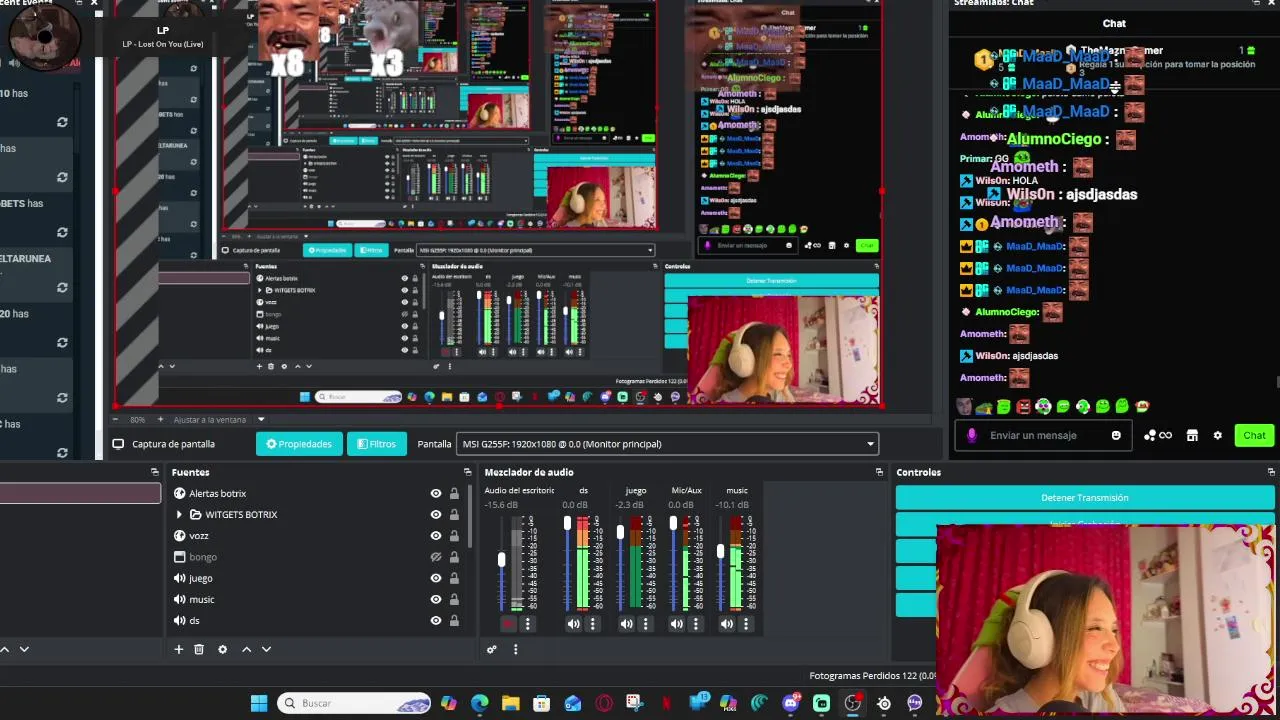This screenshot has width=1280, height=720.
Task: Remove selected source with trash icon
Action: 199,649
